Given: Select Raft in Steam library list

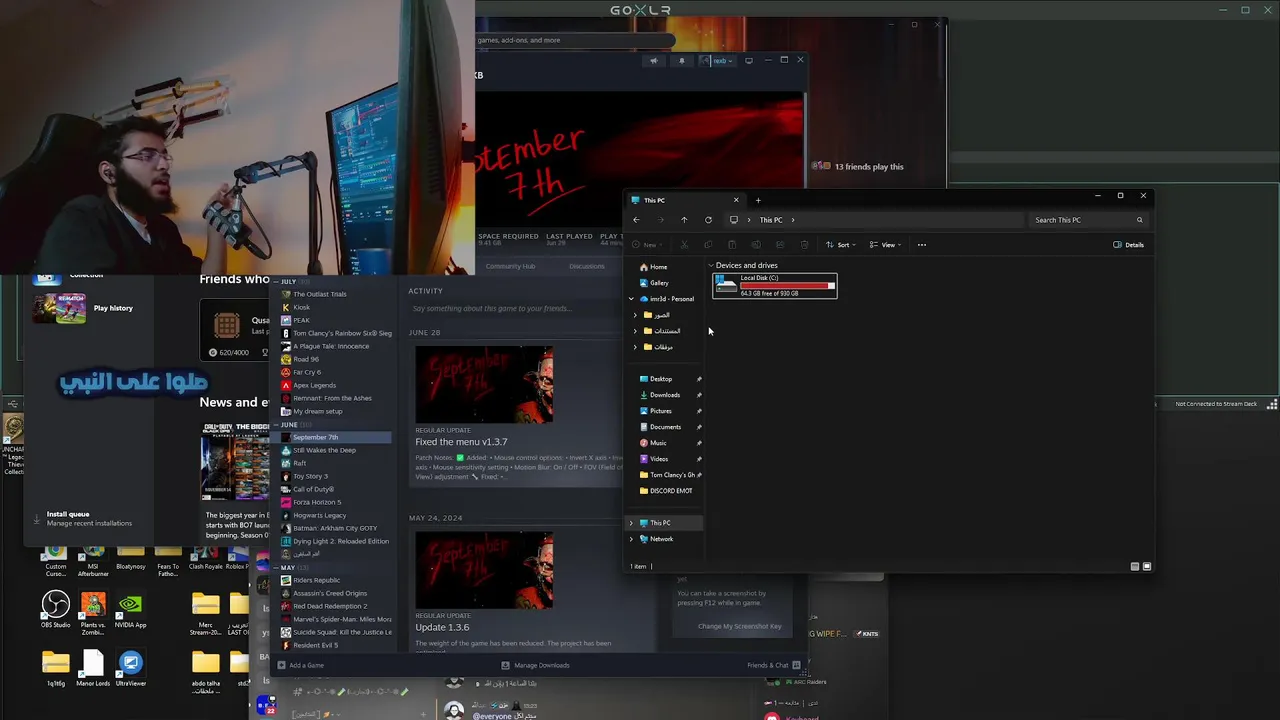Looking at the screenshot, I should click(299, 463).
